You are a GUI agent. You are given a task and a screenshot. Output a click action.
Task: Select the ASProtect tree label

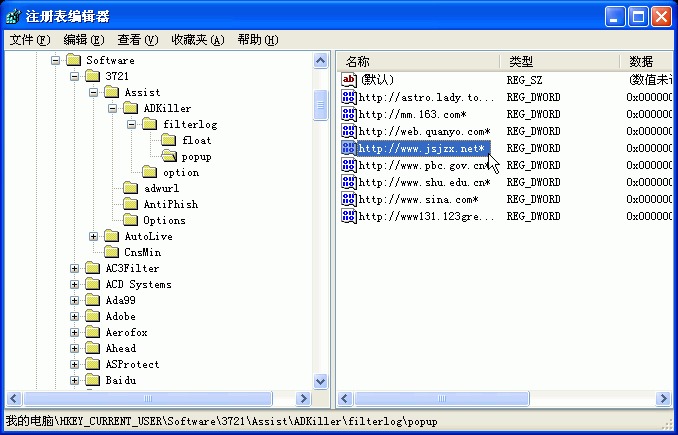pos(133,364)
